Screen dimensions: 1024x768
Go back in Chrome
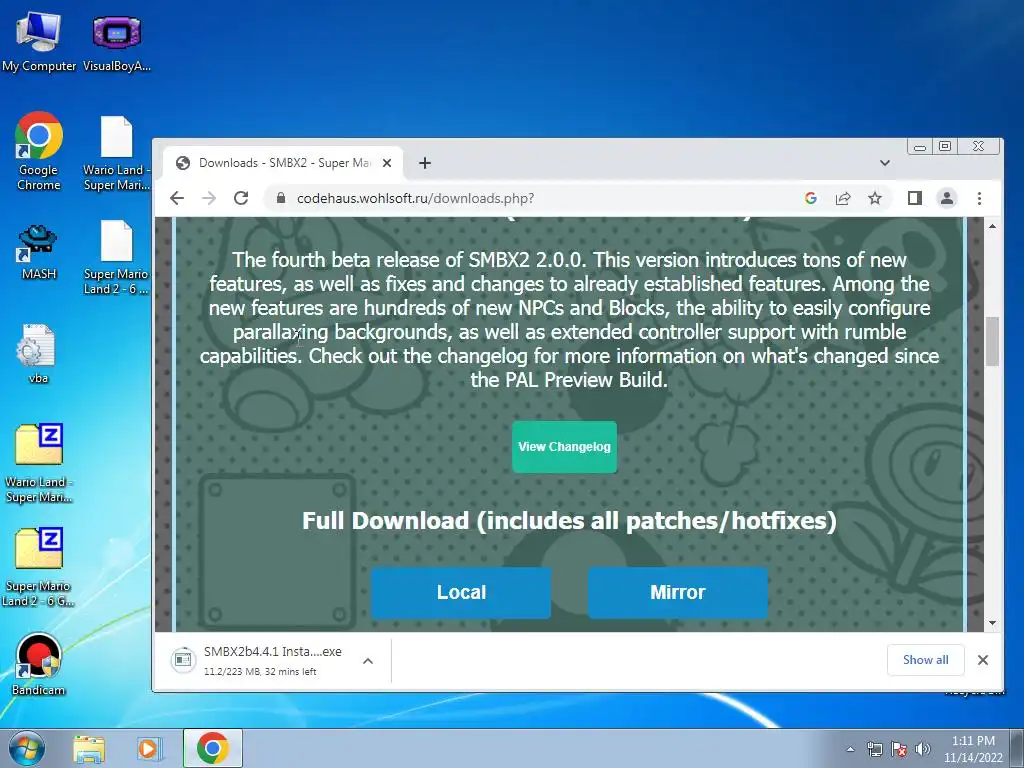(177, 198)
